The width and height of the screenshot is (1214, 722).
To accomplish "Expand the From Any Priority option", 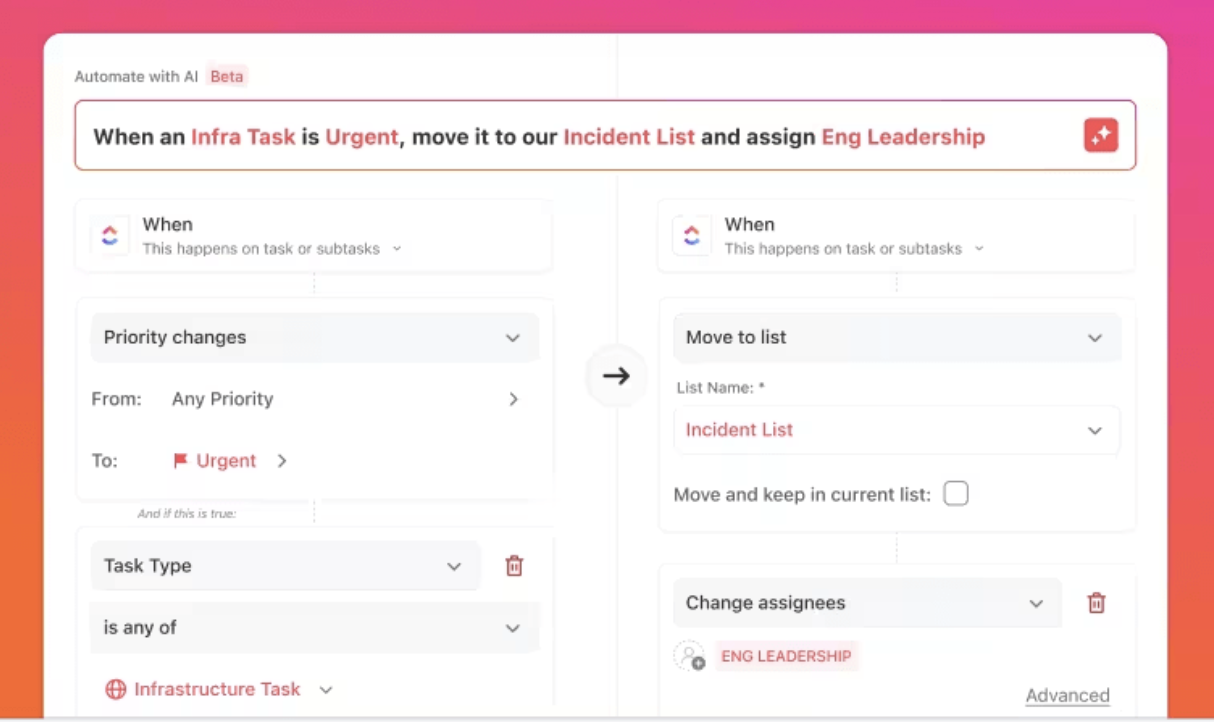I will coord(513,399).
